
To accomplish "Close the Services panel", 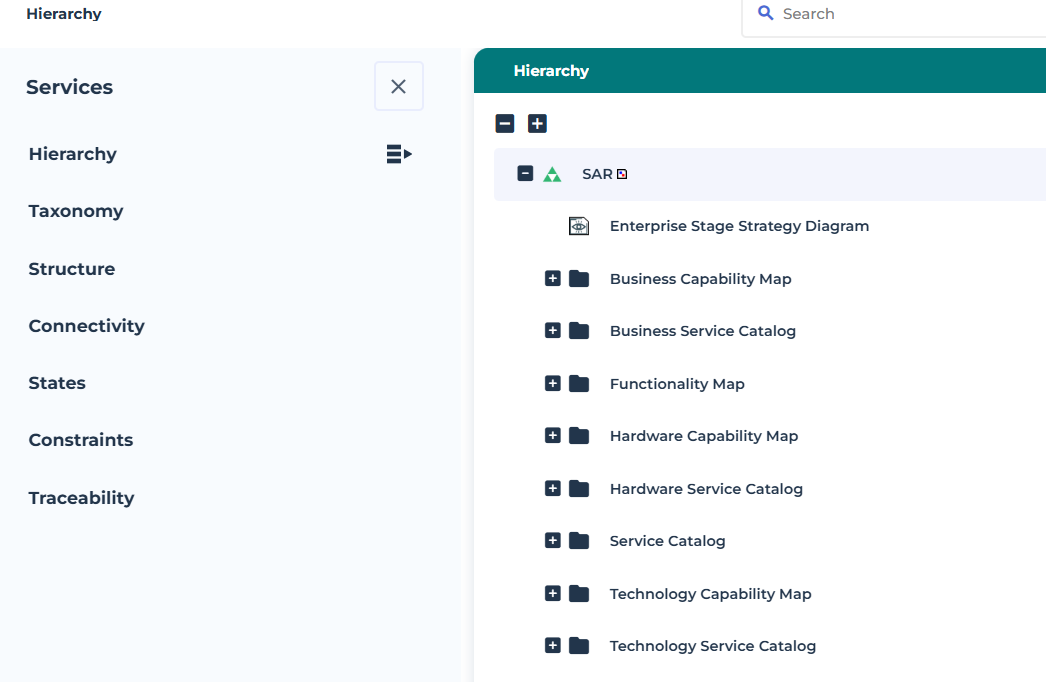I will coord(398,87).
